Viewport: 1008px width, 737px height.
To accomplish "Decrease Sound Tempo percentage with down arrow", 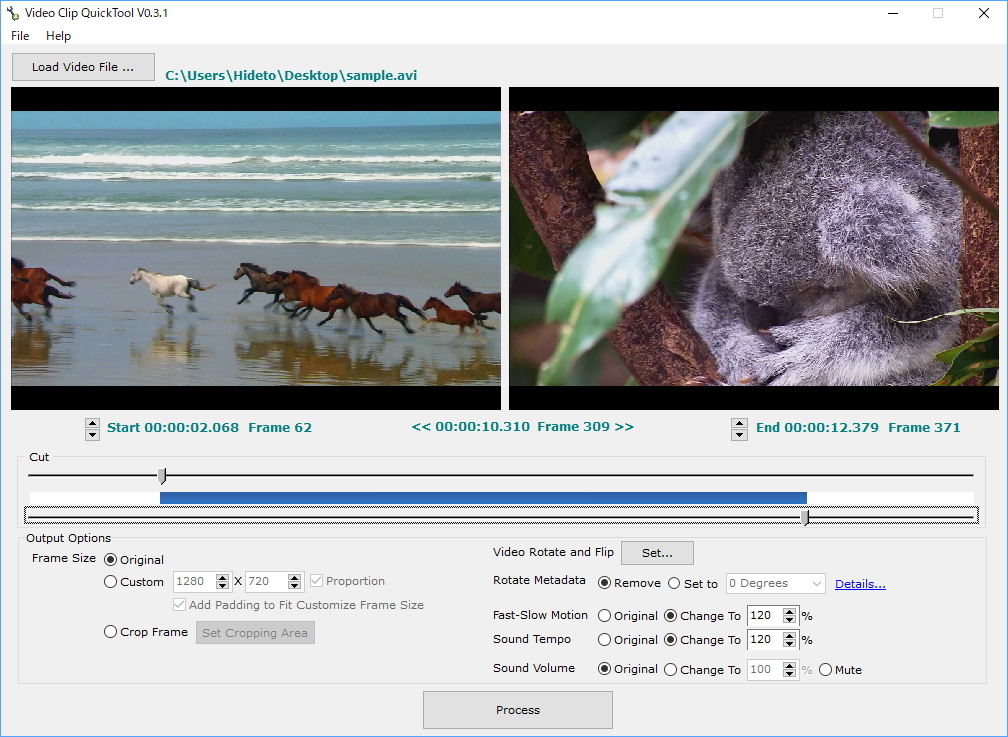I will click(790, 645).
